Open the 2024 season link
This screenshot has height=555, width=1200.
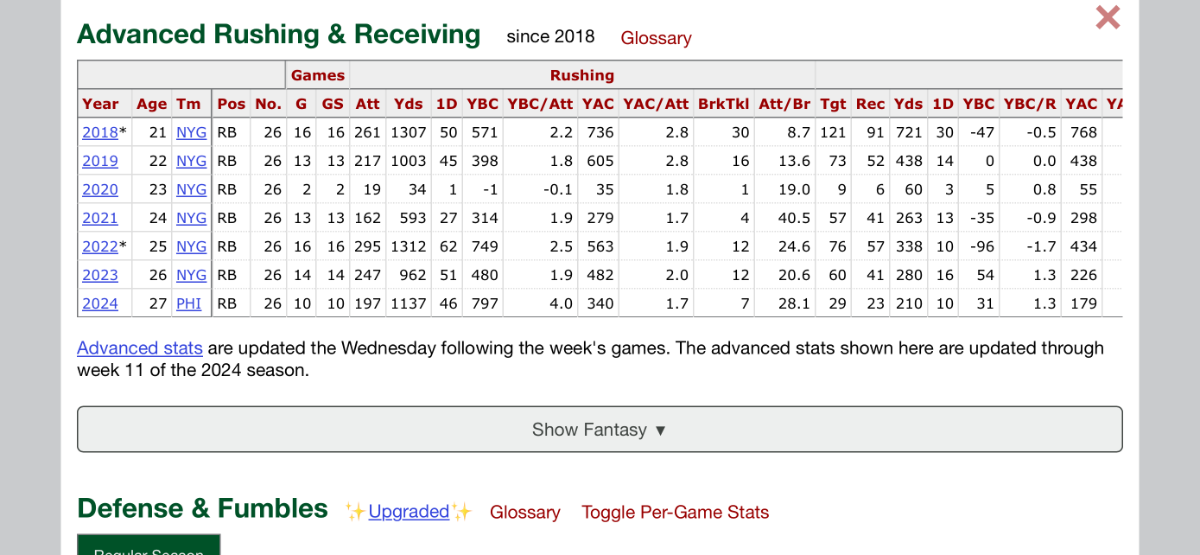click(100, 304)
